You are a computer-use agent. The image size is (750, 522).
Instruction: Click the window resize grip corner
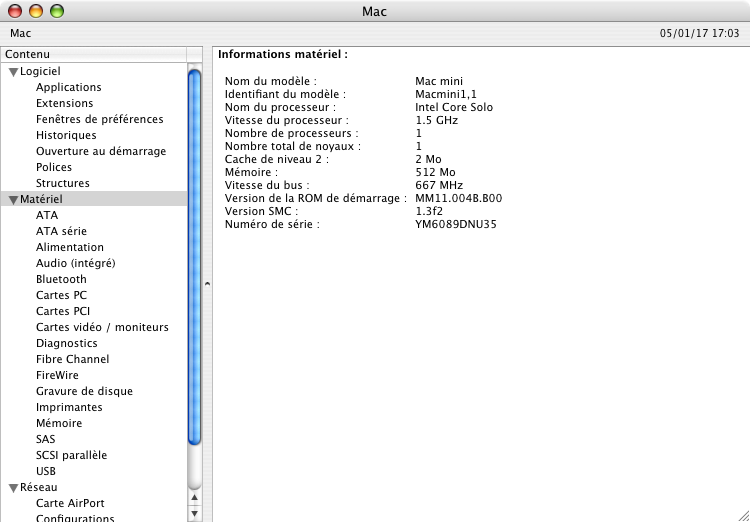[743, 515]
